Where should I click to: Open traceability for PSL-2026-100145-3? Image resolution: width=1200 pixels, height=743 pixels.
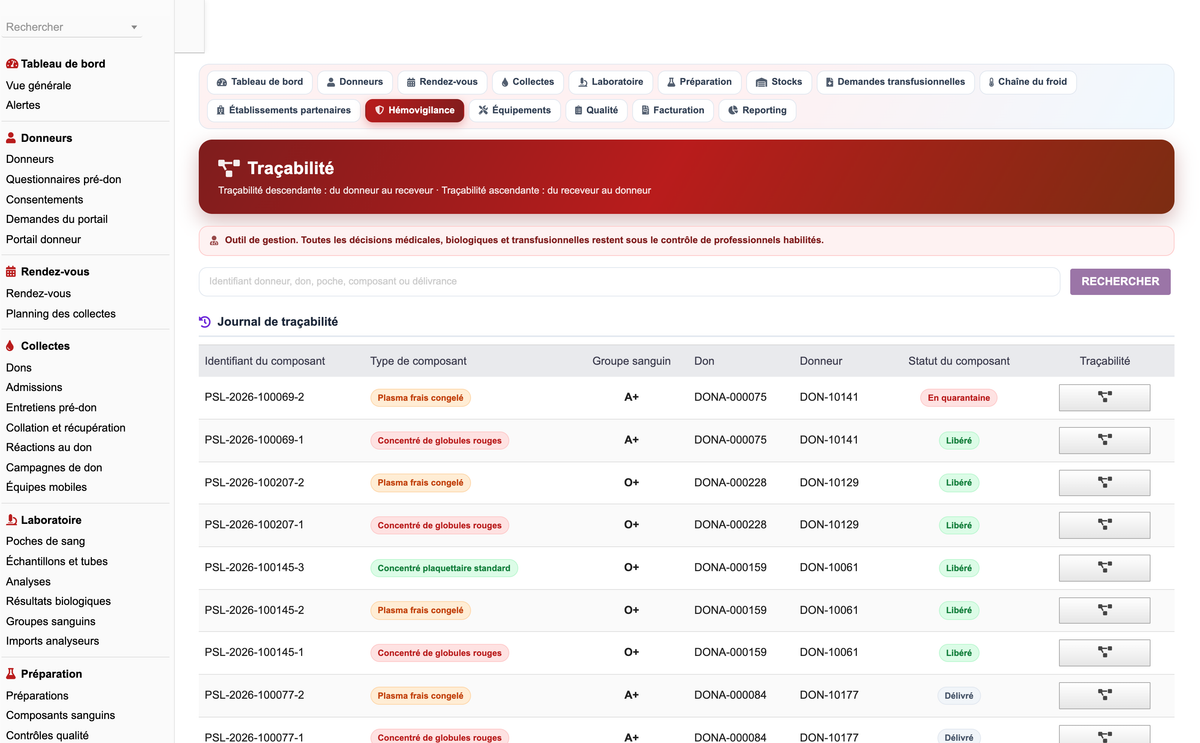pyautogui.click(x=1104, y=568)
